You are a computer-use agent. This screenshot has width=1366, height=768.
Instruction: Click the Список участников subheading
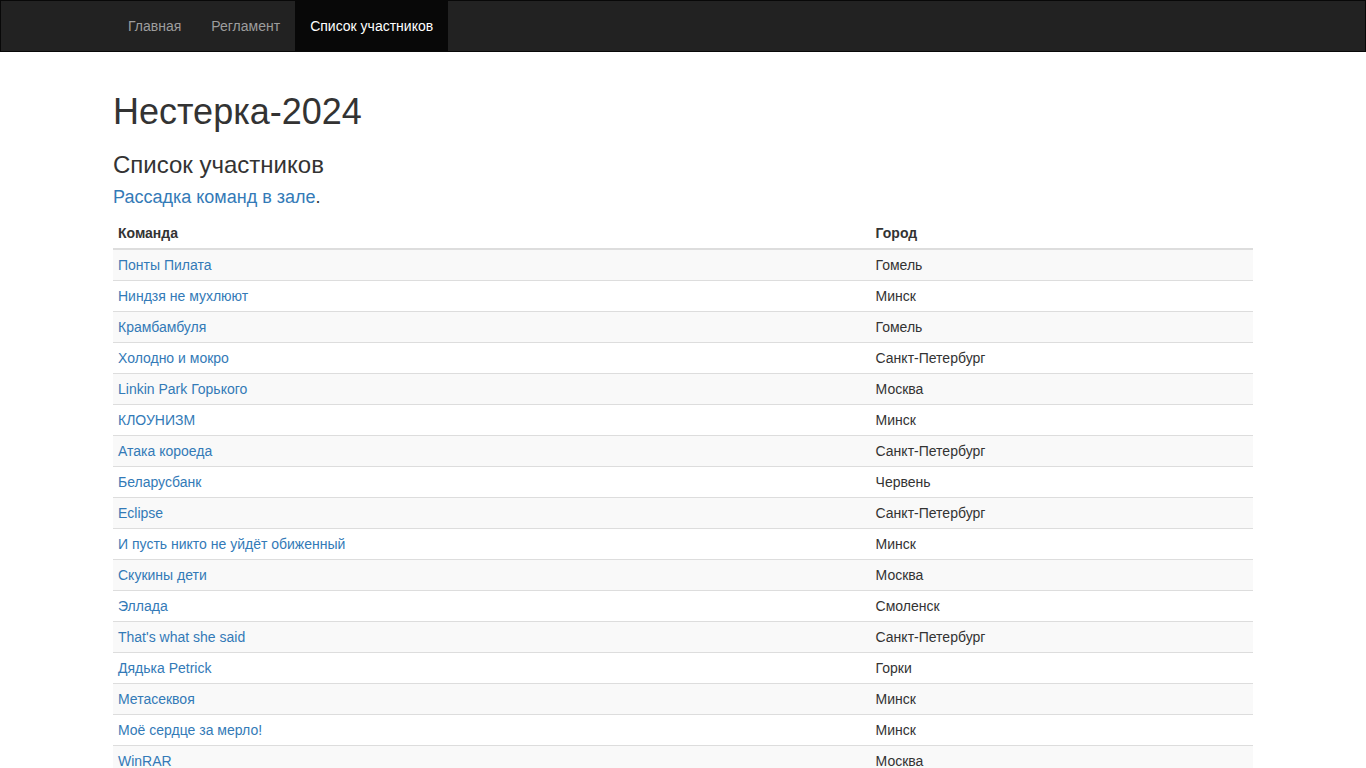[218, 165]
